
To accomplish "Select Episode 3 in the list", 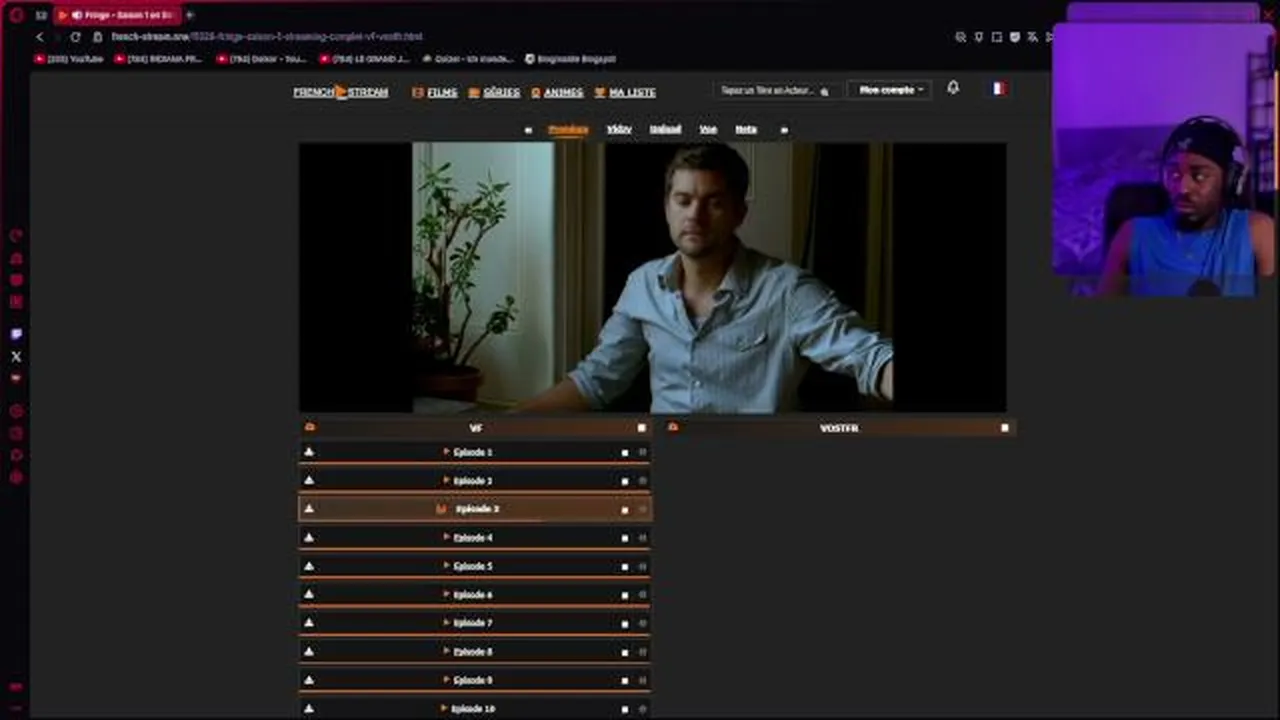I will [x=475, y=509].
